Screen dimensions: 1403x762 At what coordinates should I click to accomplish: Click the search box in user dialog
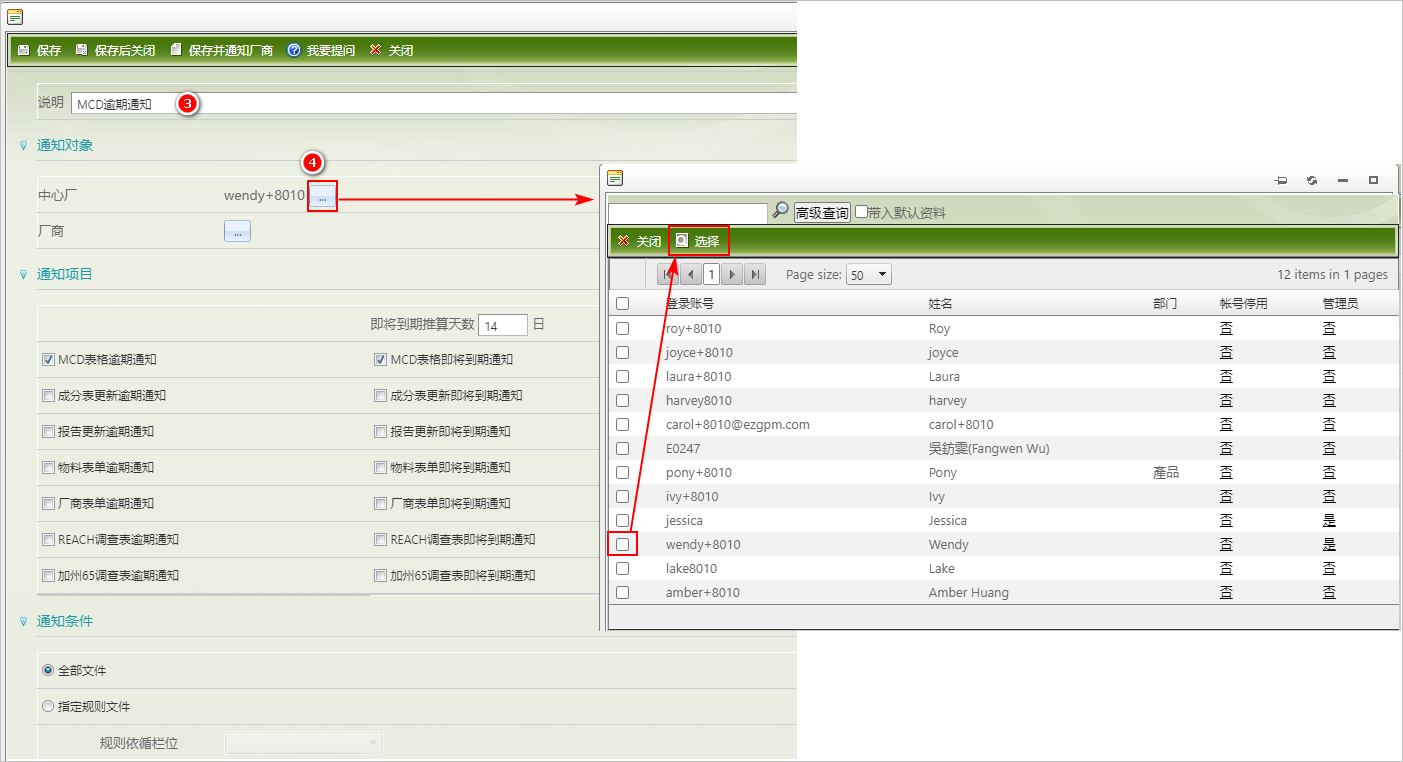(x=688, y=213)
